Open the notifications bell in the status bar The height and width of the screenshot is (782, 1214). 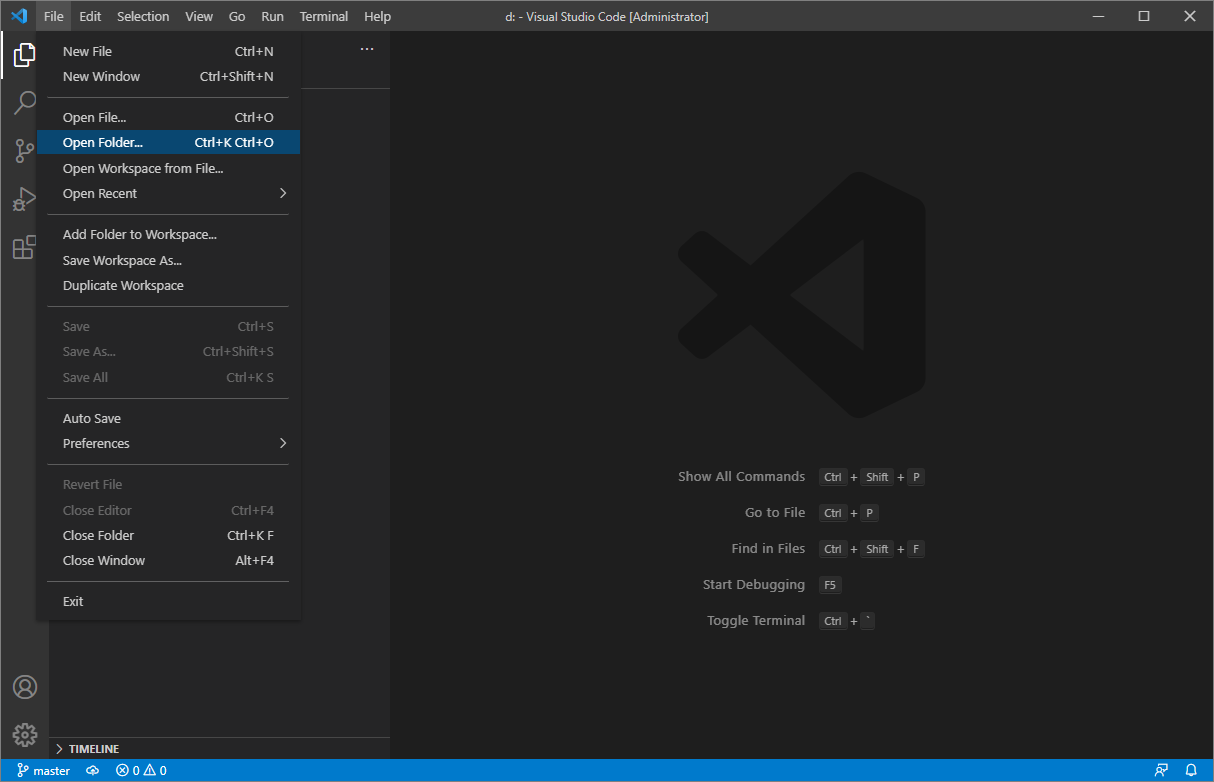tap(1190, 770)
